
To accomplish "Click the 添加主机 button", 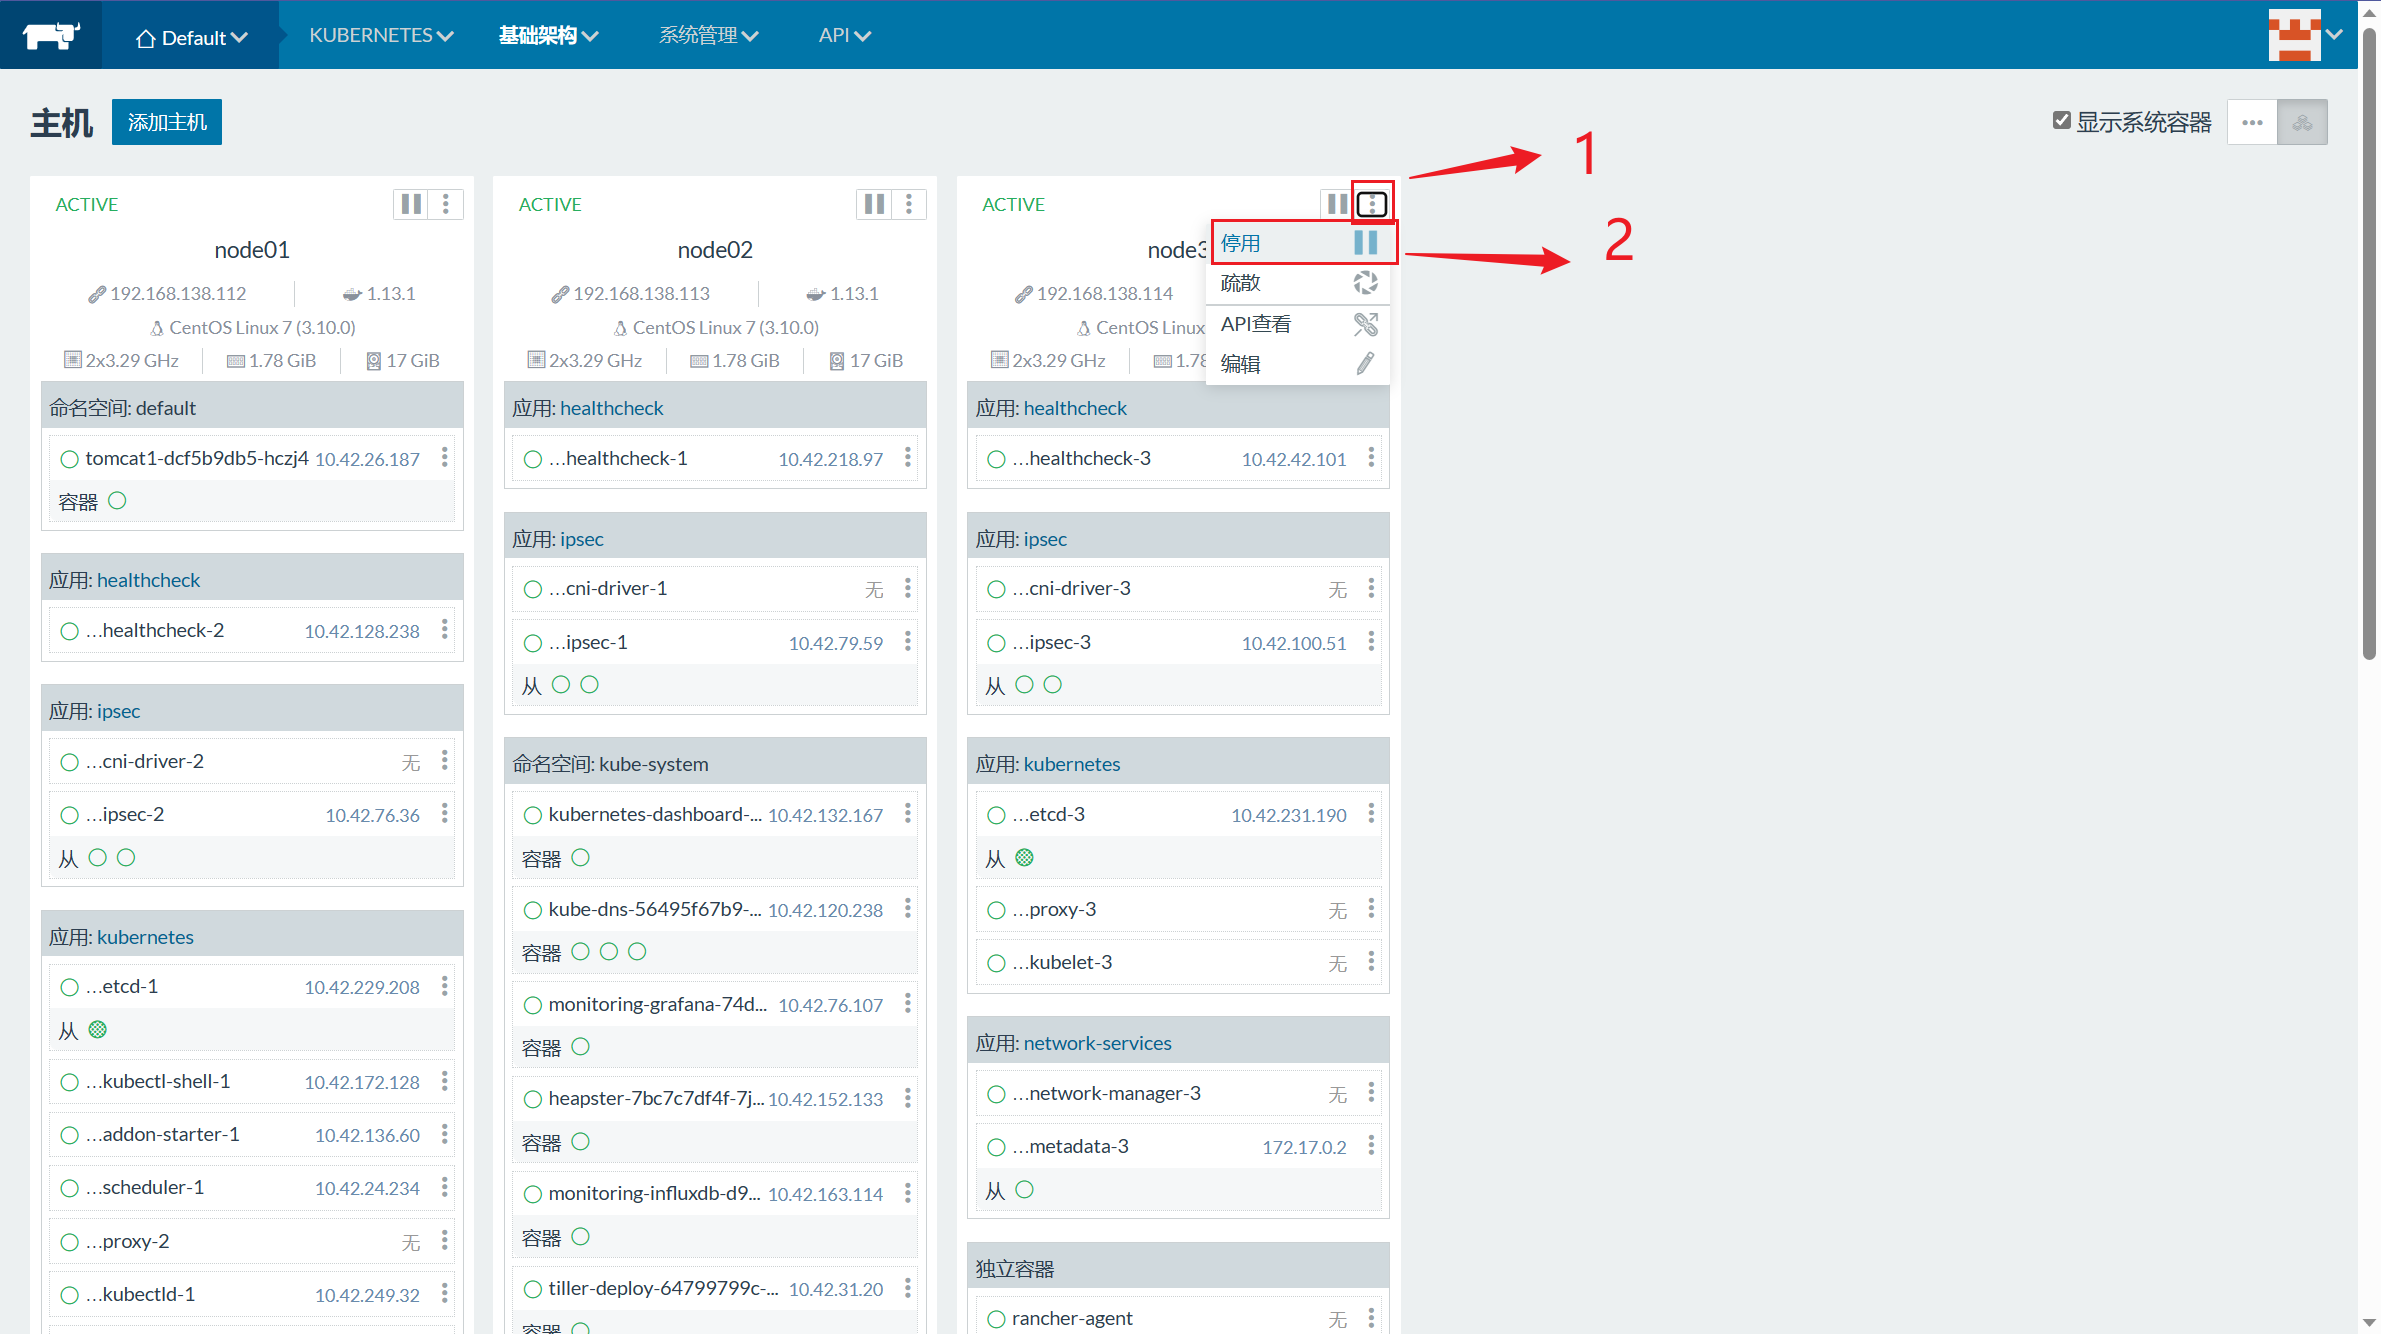I will tap(167, 122).
